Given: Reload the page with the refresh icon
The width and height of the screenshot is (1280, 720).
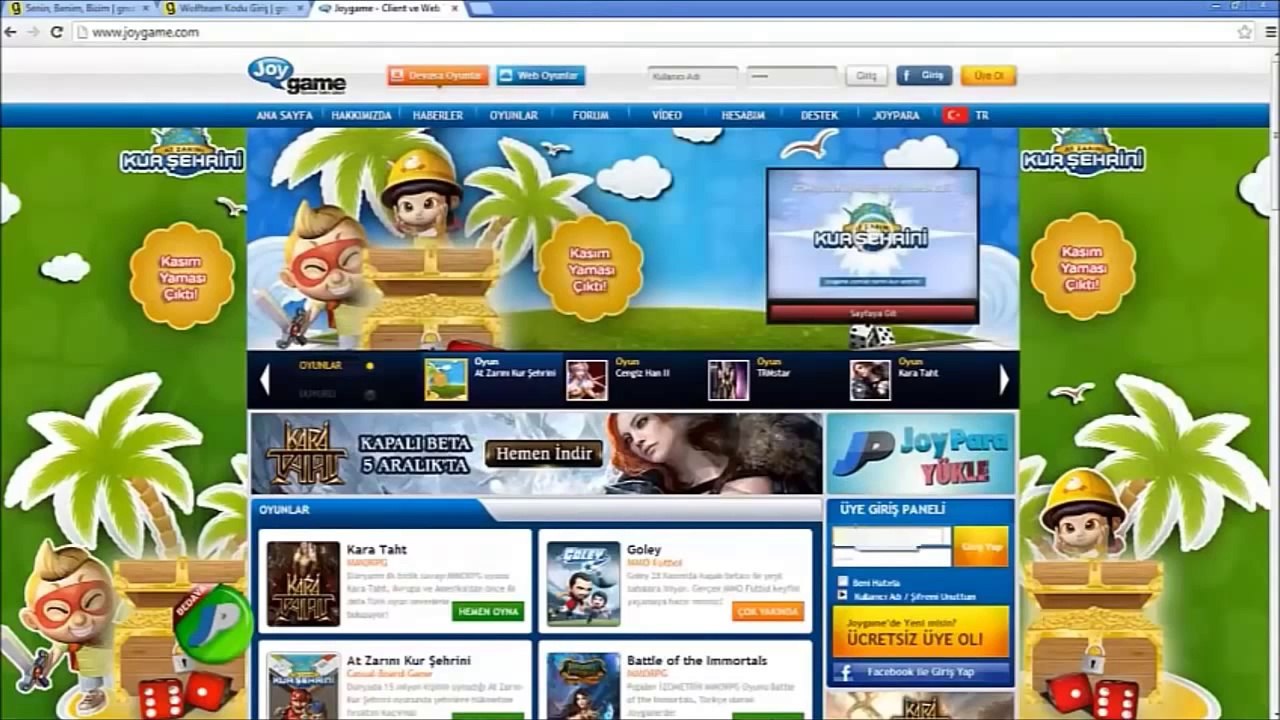Looking at the screenshot, I should point(56,32).
